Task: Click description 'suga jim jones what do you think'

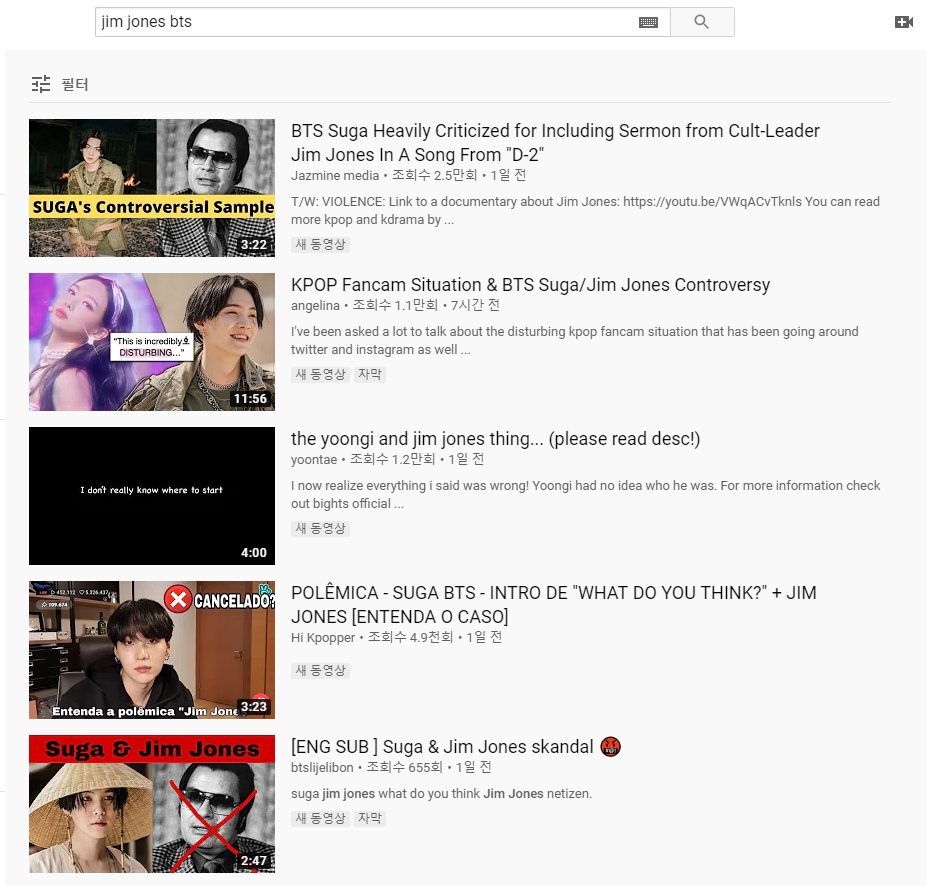Action: (441, 794)
